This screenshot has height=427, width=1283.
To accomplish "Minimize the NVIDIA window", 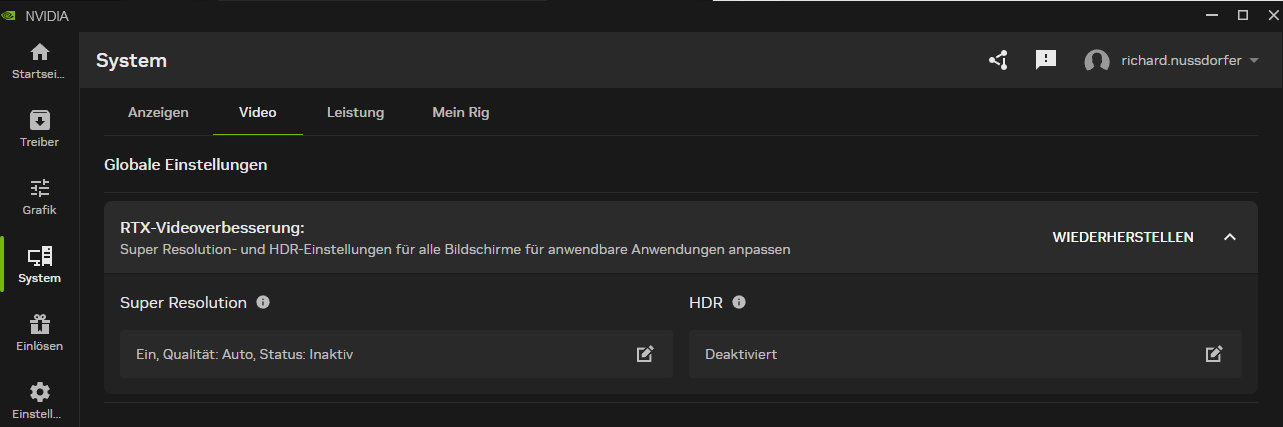I will [1214, 15].
